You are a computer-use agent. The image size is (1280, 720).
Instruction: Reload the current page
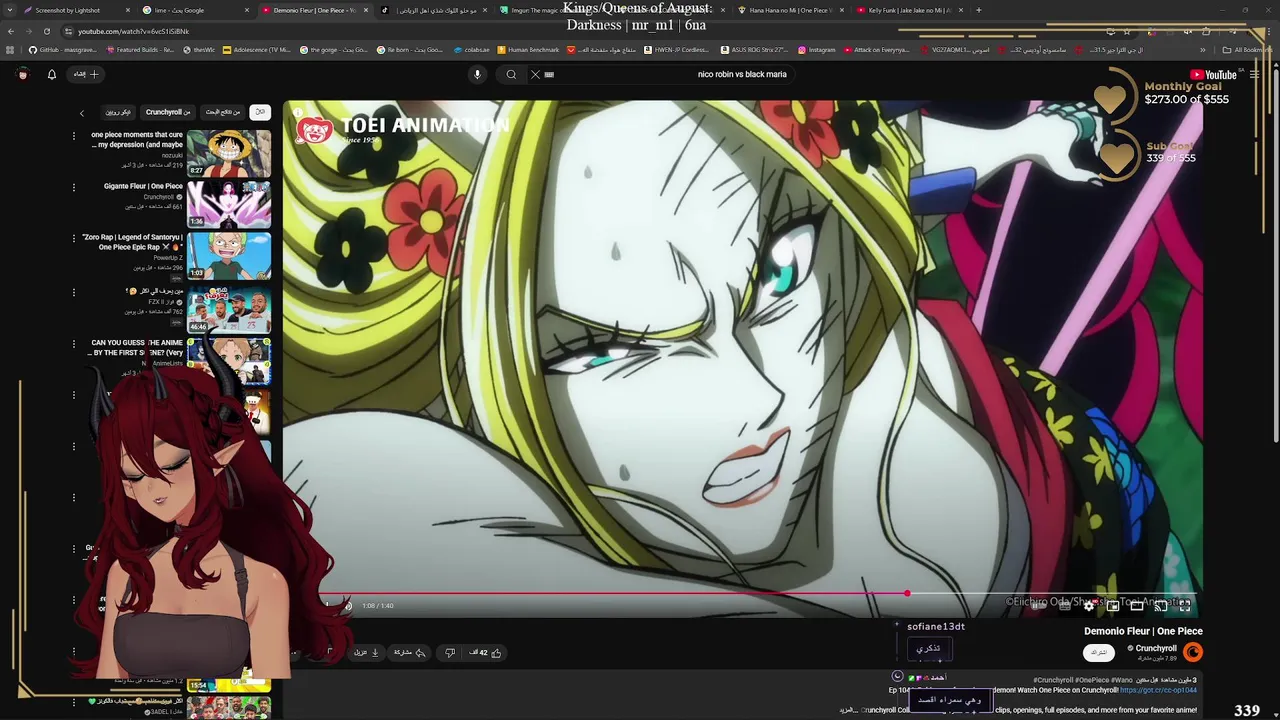[46, 31]
